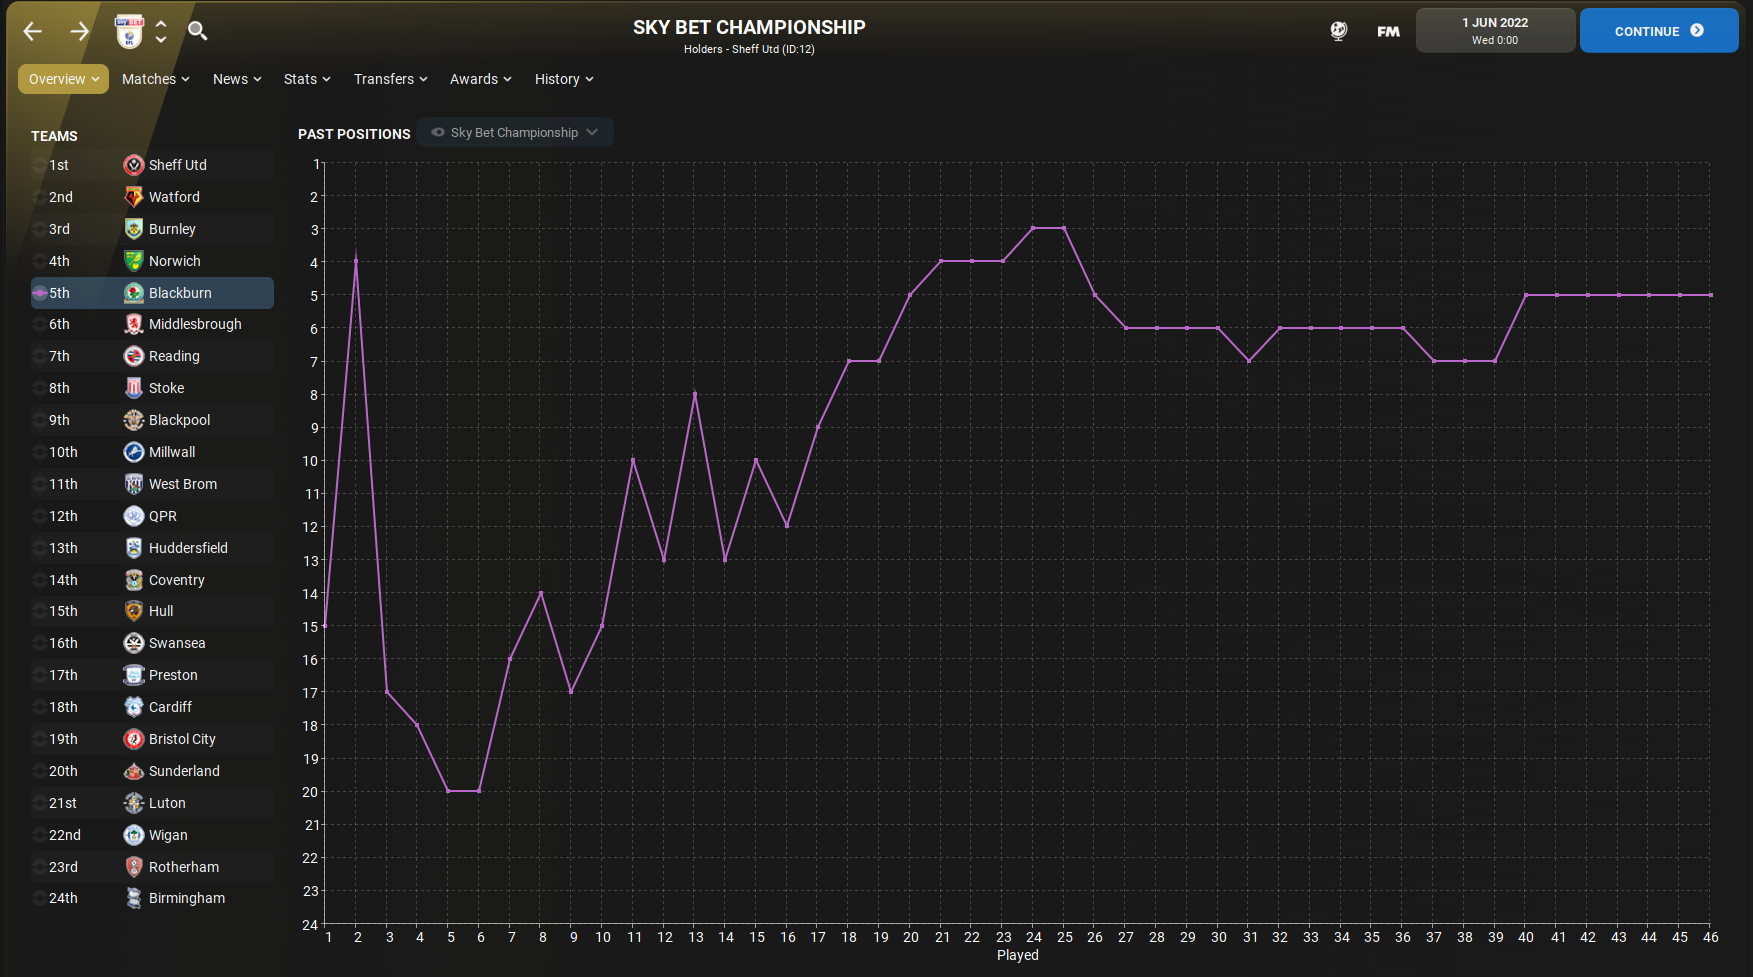
Task: Open the Birmingham team link
Action: 187,898
